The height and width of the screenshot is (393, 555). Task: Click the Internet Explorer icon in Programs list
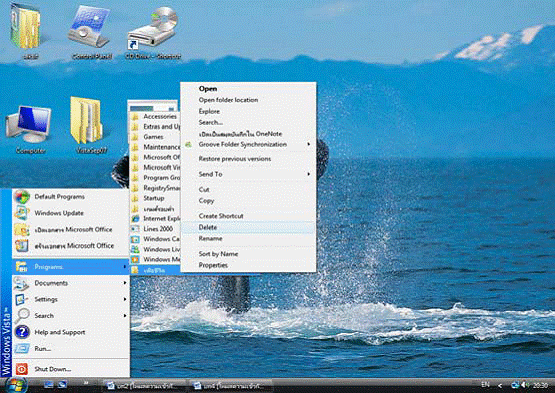pyautogui.click(x=135, y=218)
